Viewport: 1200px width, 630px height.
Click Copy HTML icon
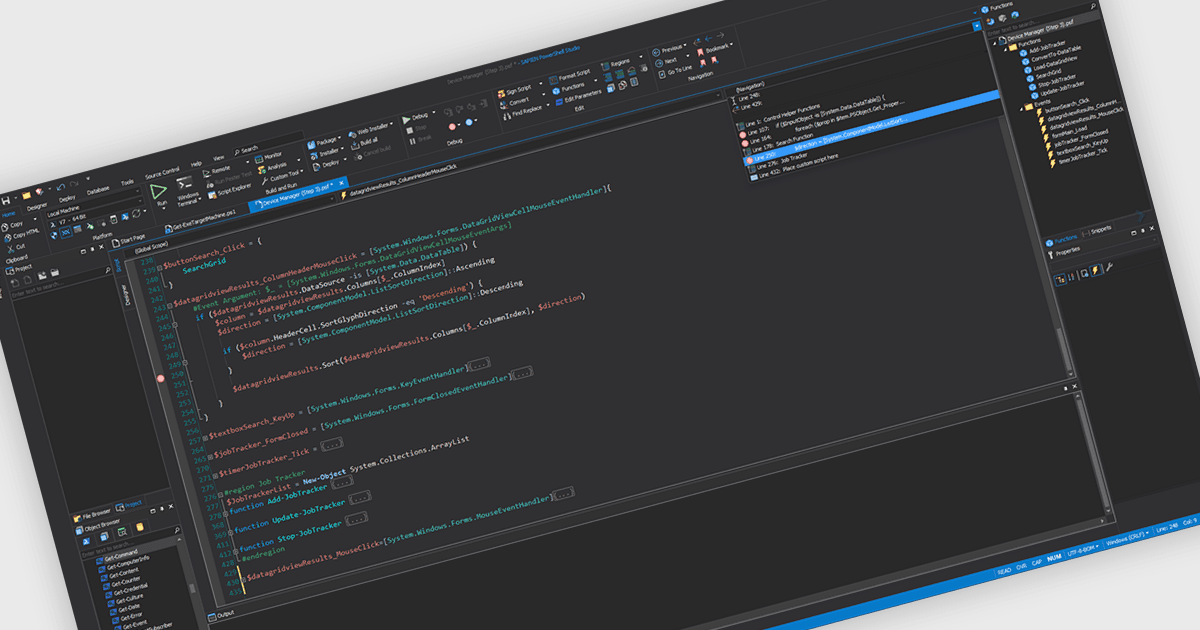point(7,237)
